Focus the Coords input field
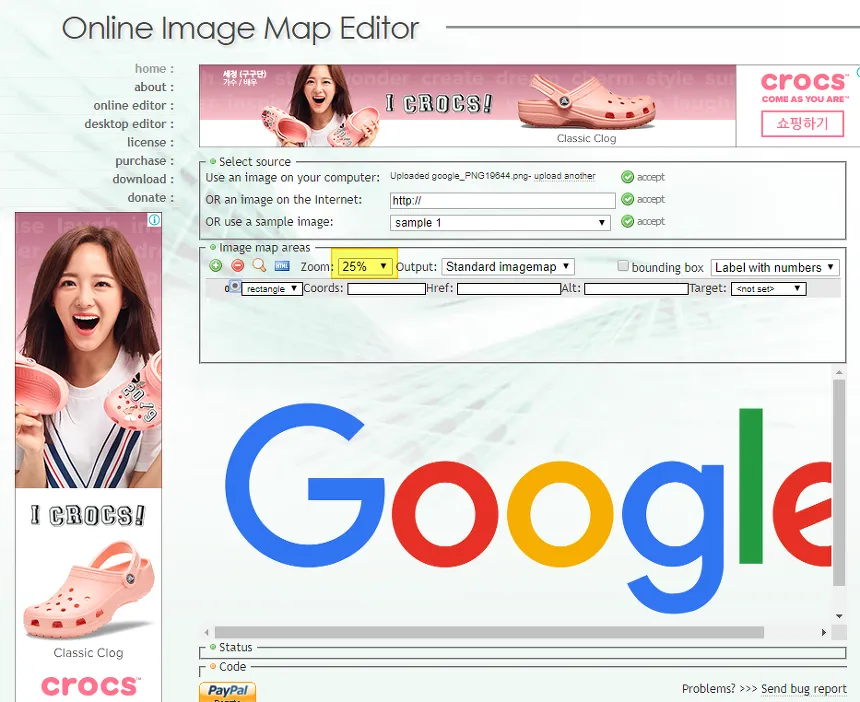Image resolution: width=860 pixels, height=702 pixels. (386, 289)
